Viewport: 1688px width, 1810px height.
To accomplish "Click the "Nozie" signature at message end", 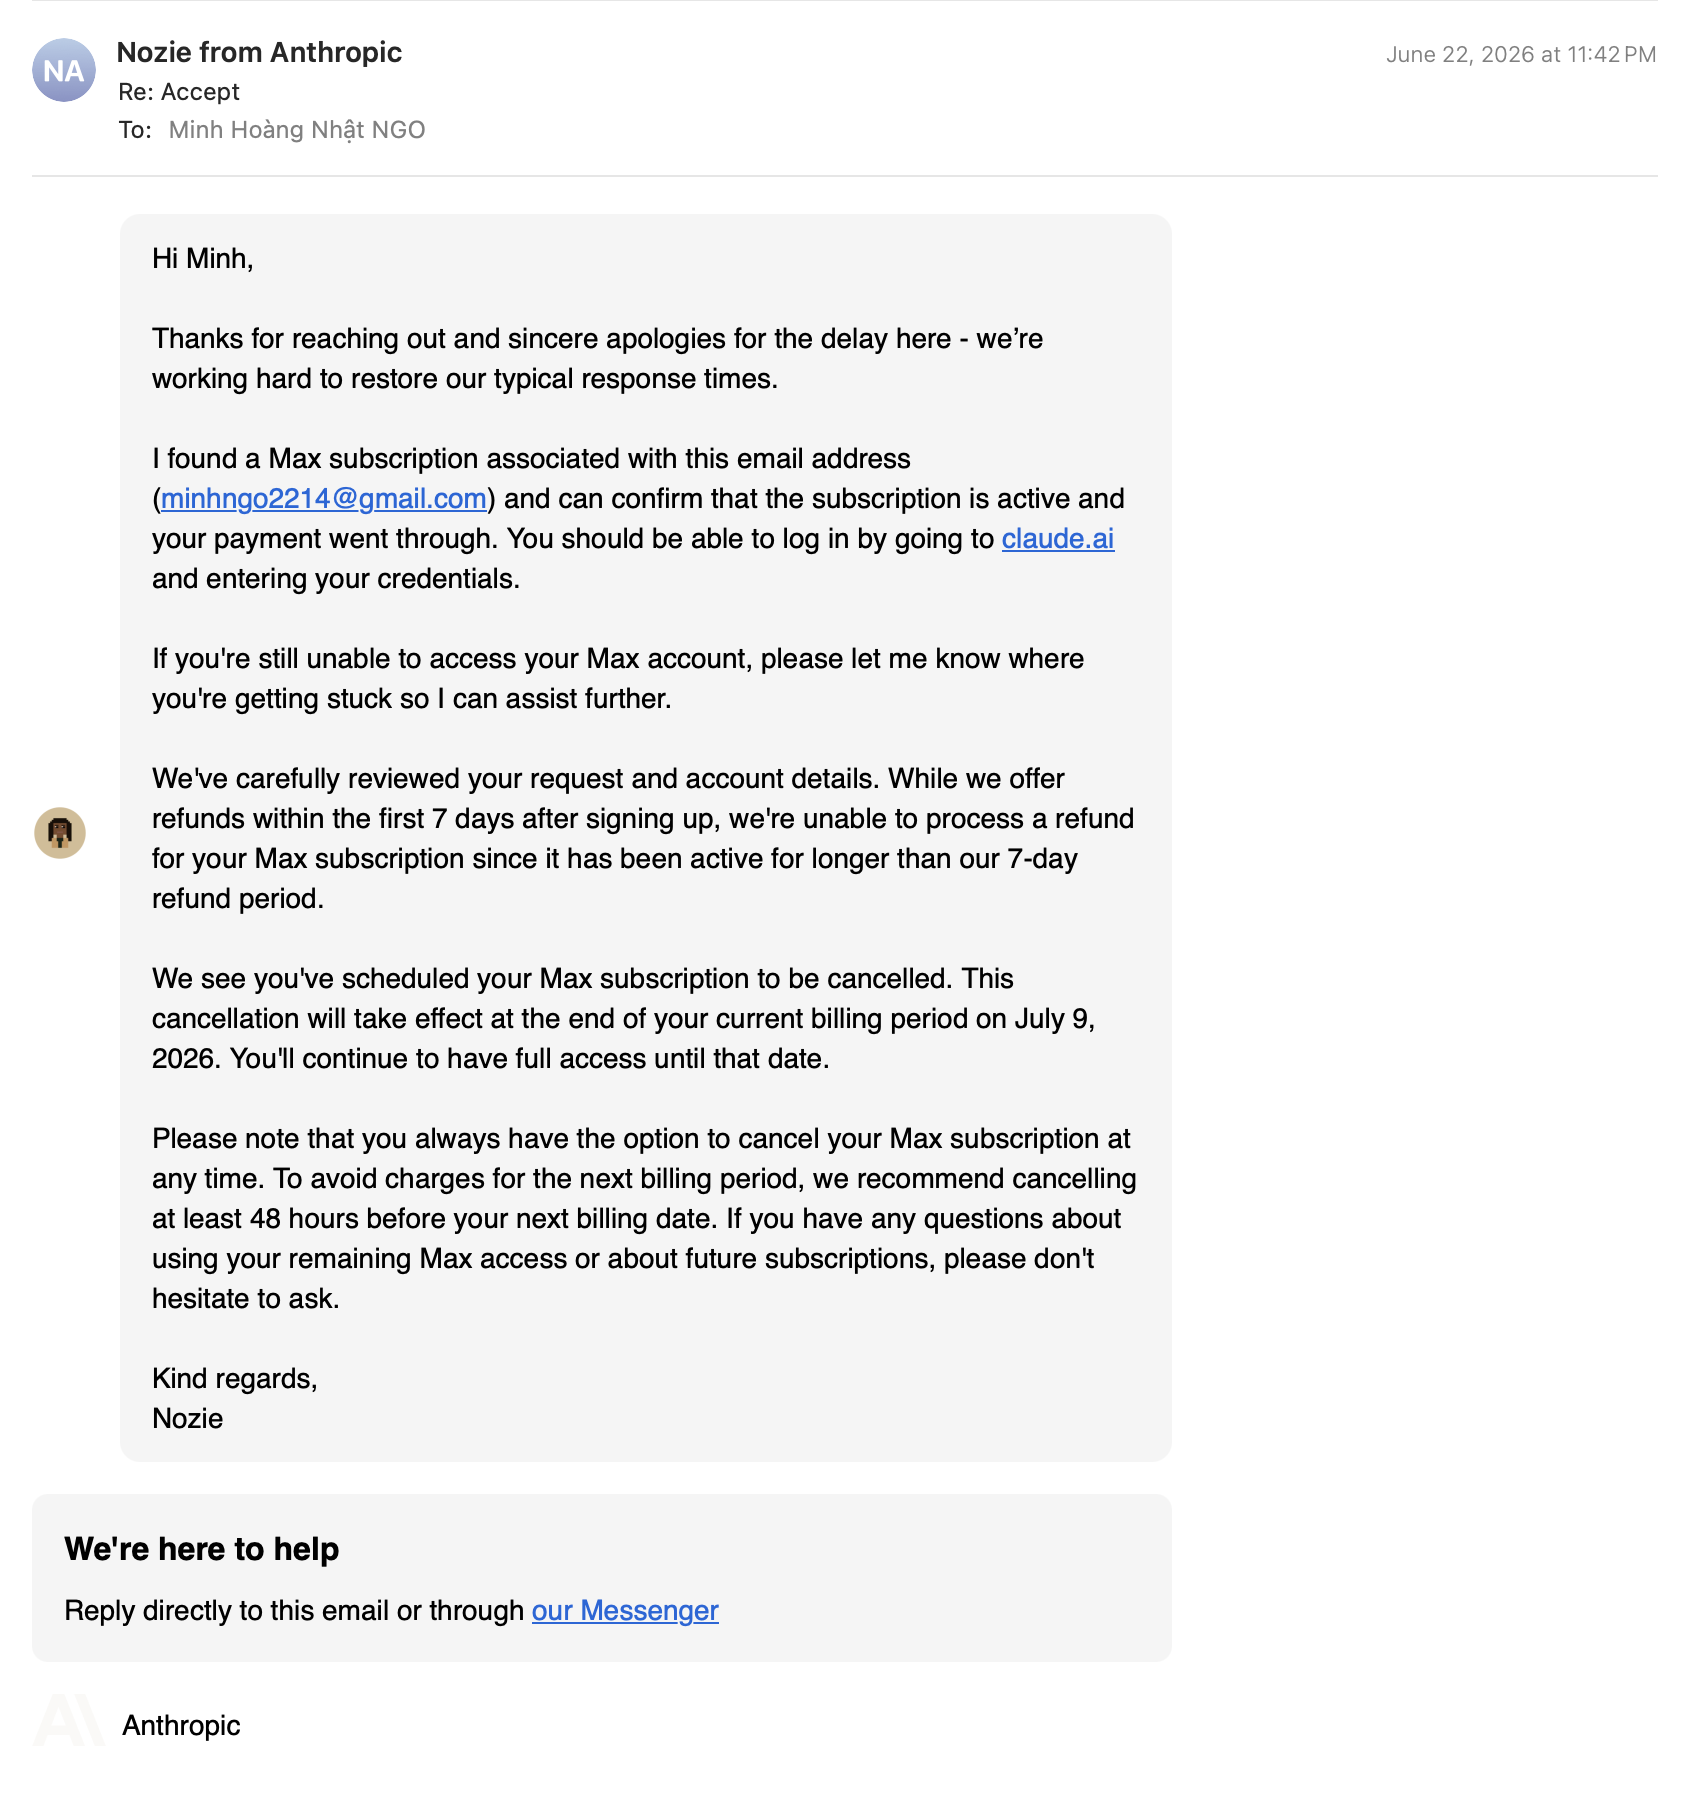I will pos(188,1419).
